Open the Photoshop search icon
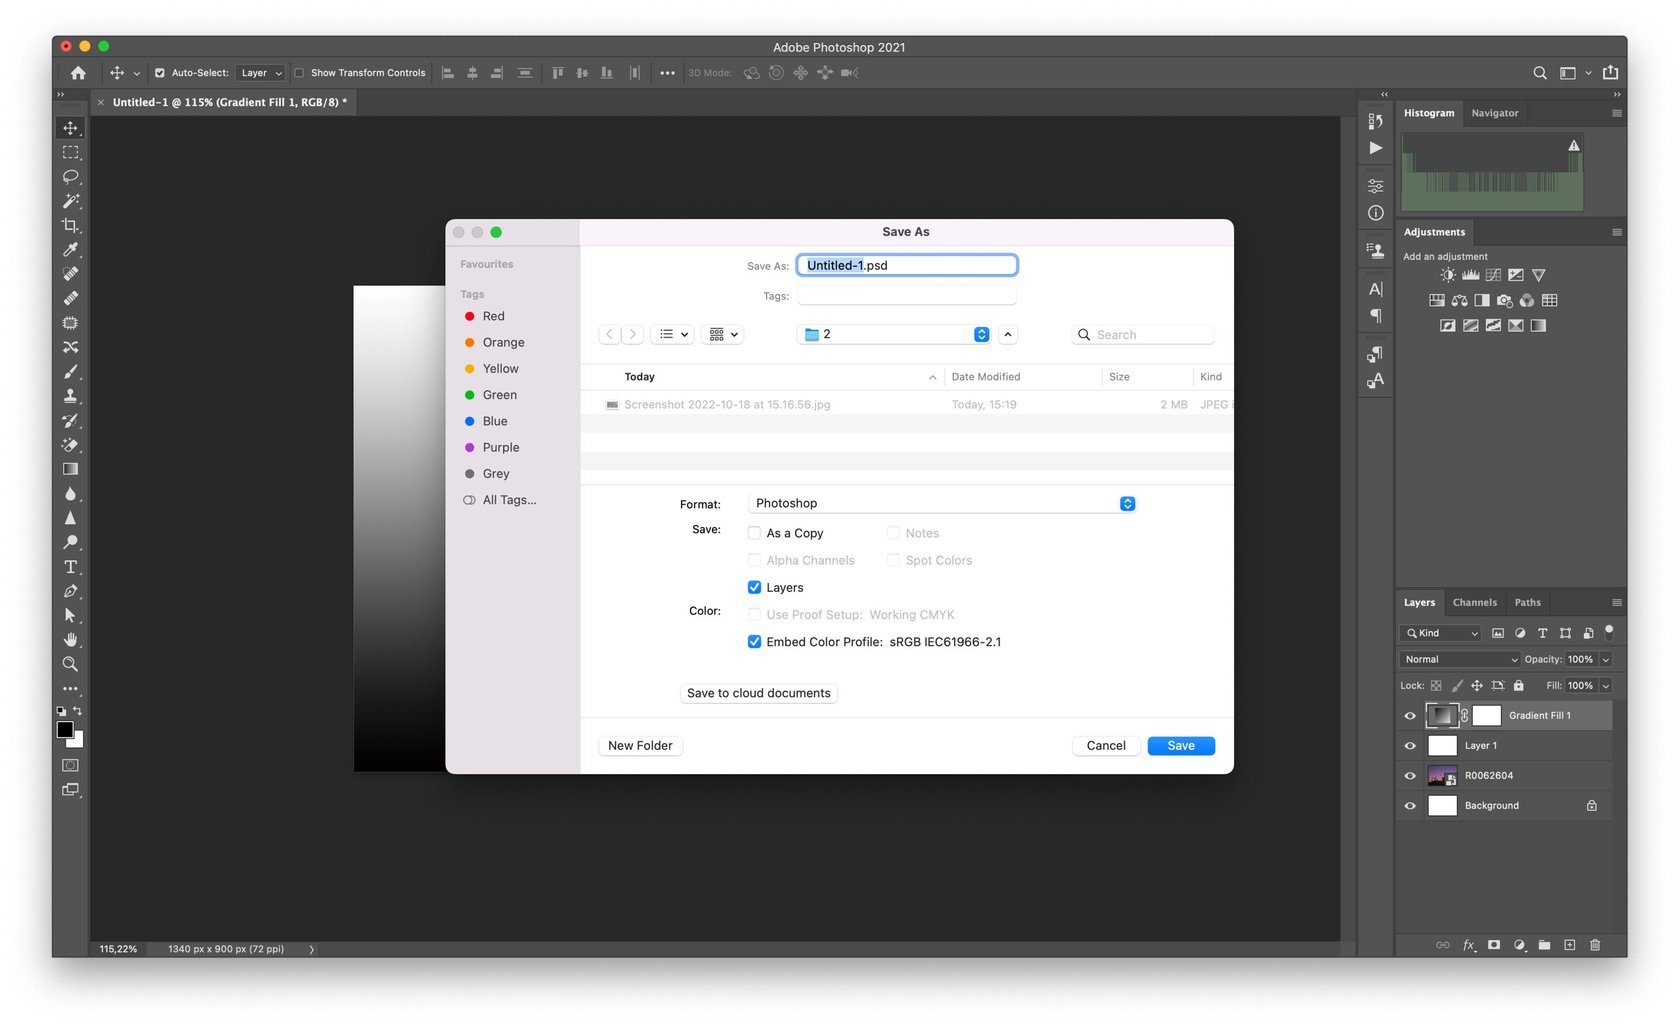This screenshot has width=1680, height=1027. click(x=1540, y=73)
